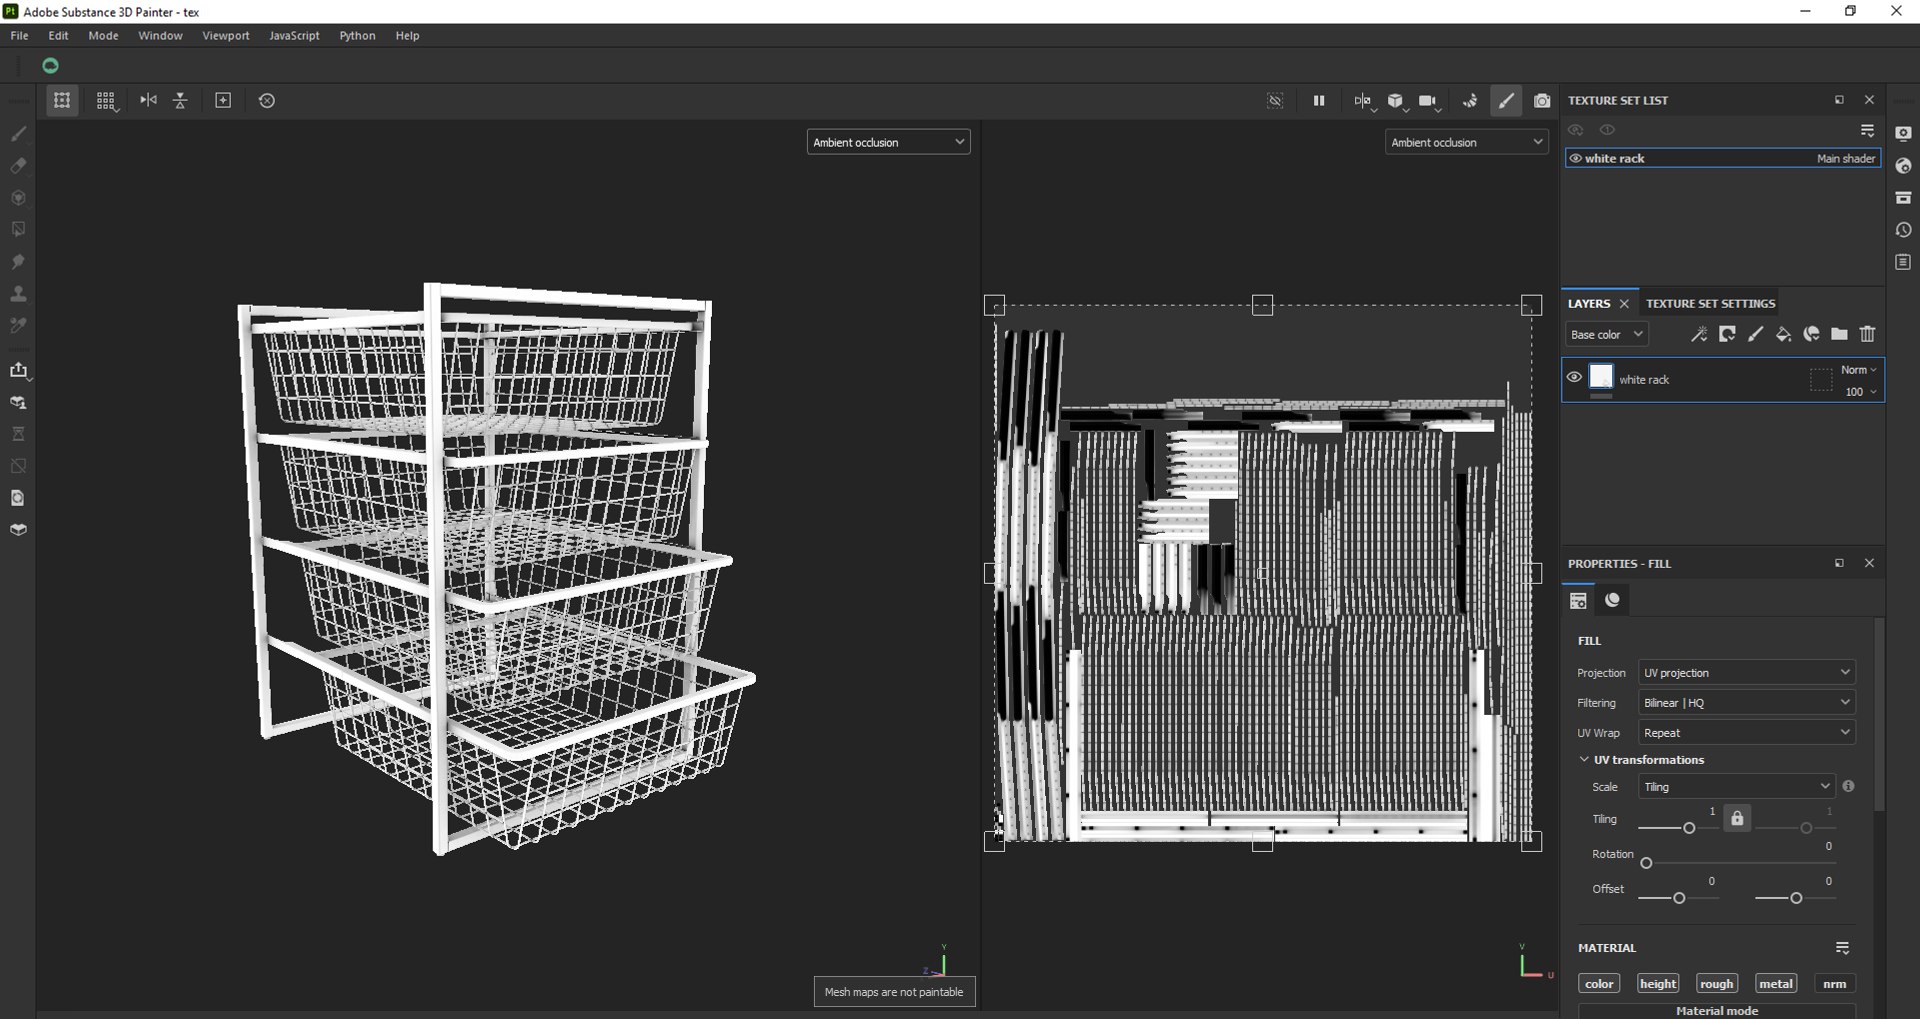Open the History panel clock icon
Screen dimensions: 1920x1019
coord(1903,230)
